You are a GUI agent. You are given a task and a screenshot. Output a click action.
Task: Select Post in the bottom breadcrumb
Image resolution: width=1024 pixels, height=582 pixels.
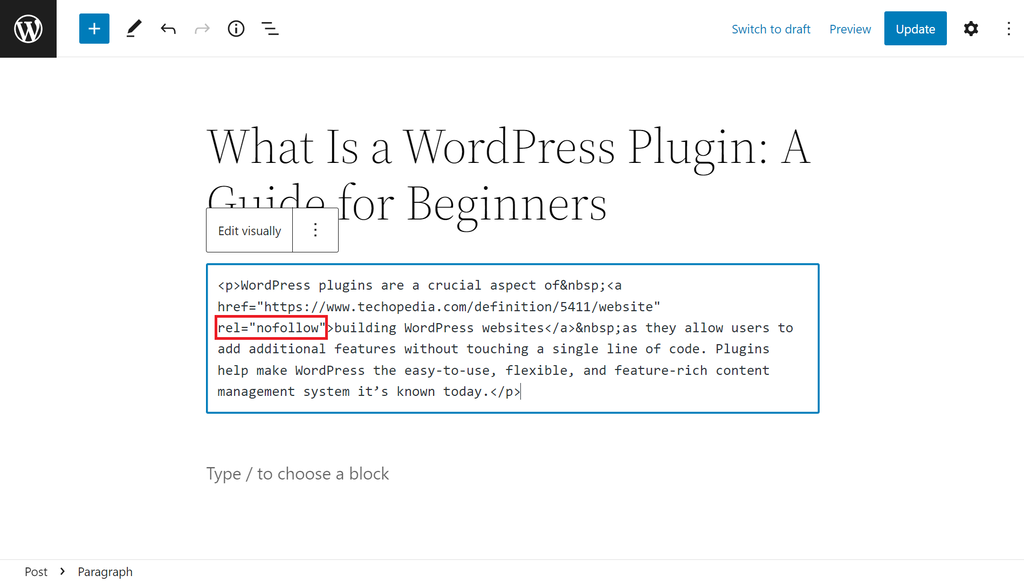click(x=36, y=571)
